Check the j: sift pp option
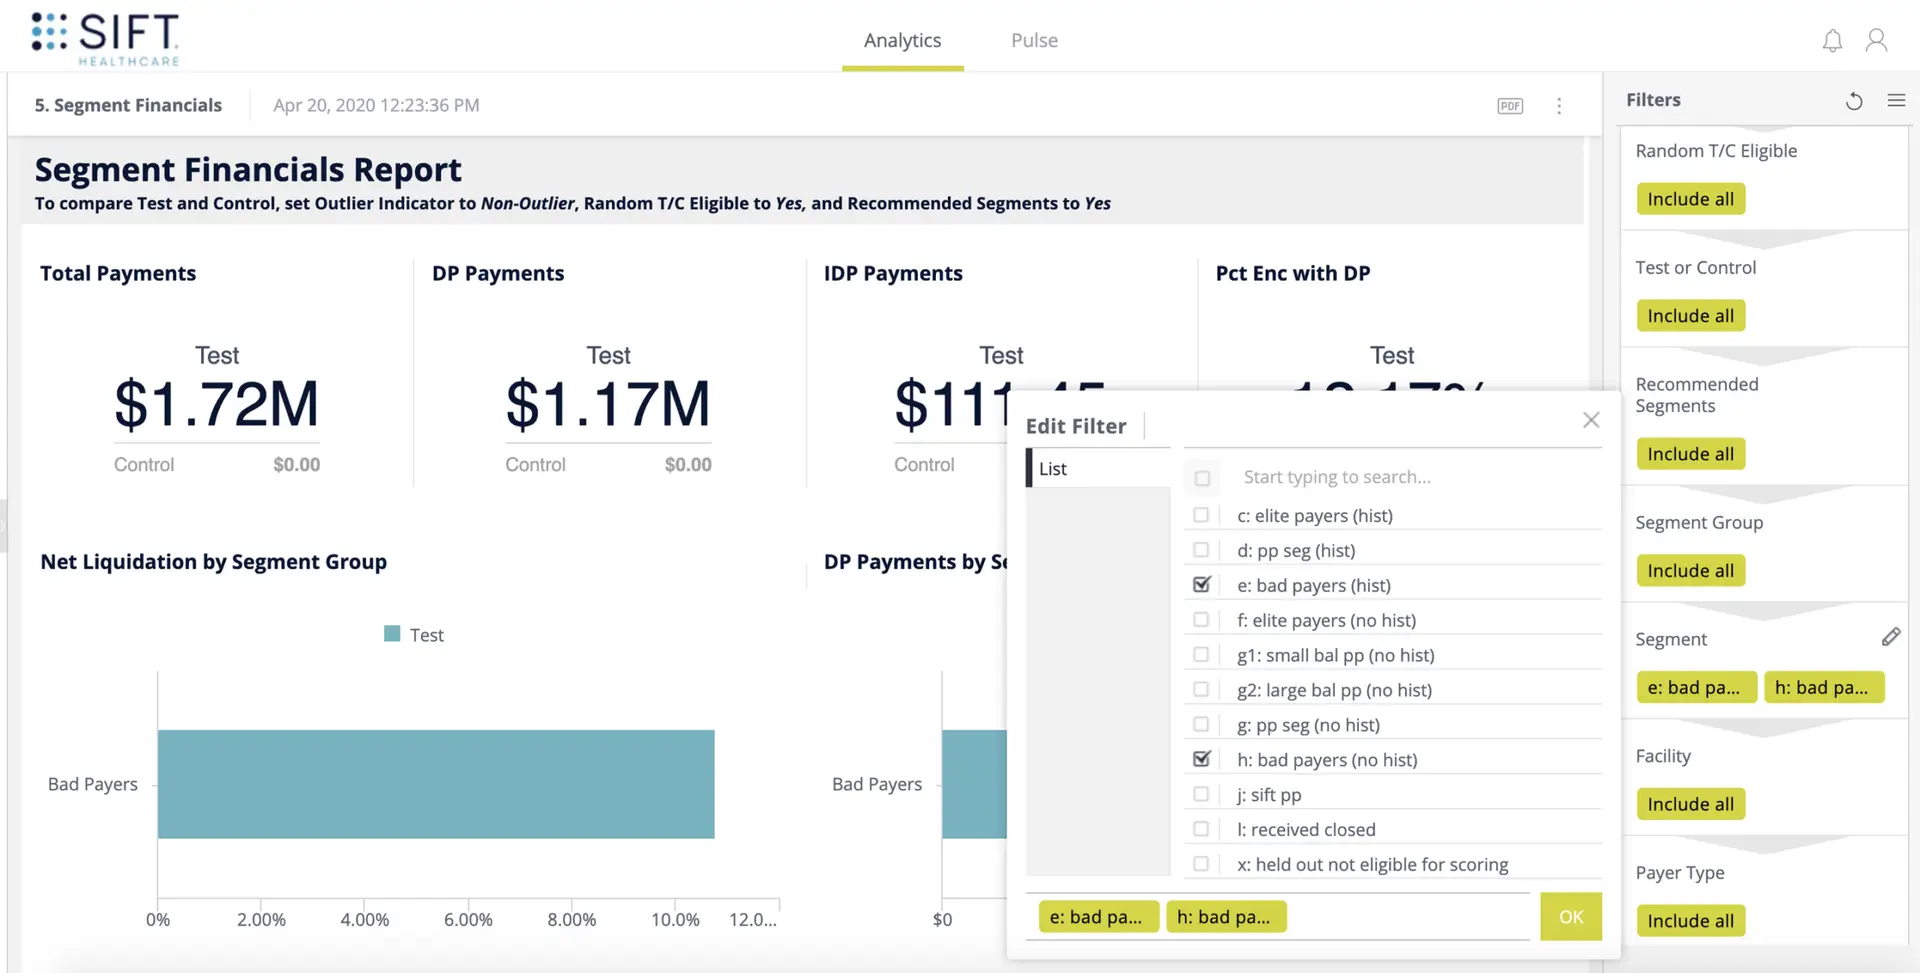1920x973 pixels. (x=1201, y=793)
